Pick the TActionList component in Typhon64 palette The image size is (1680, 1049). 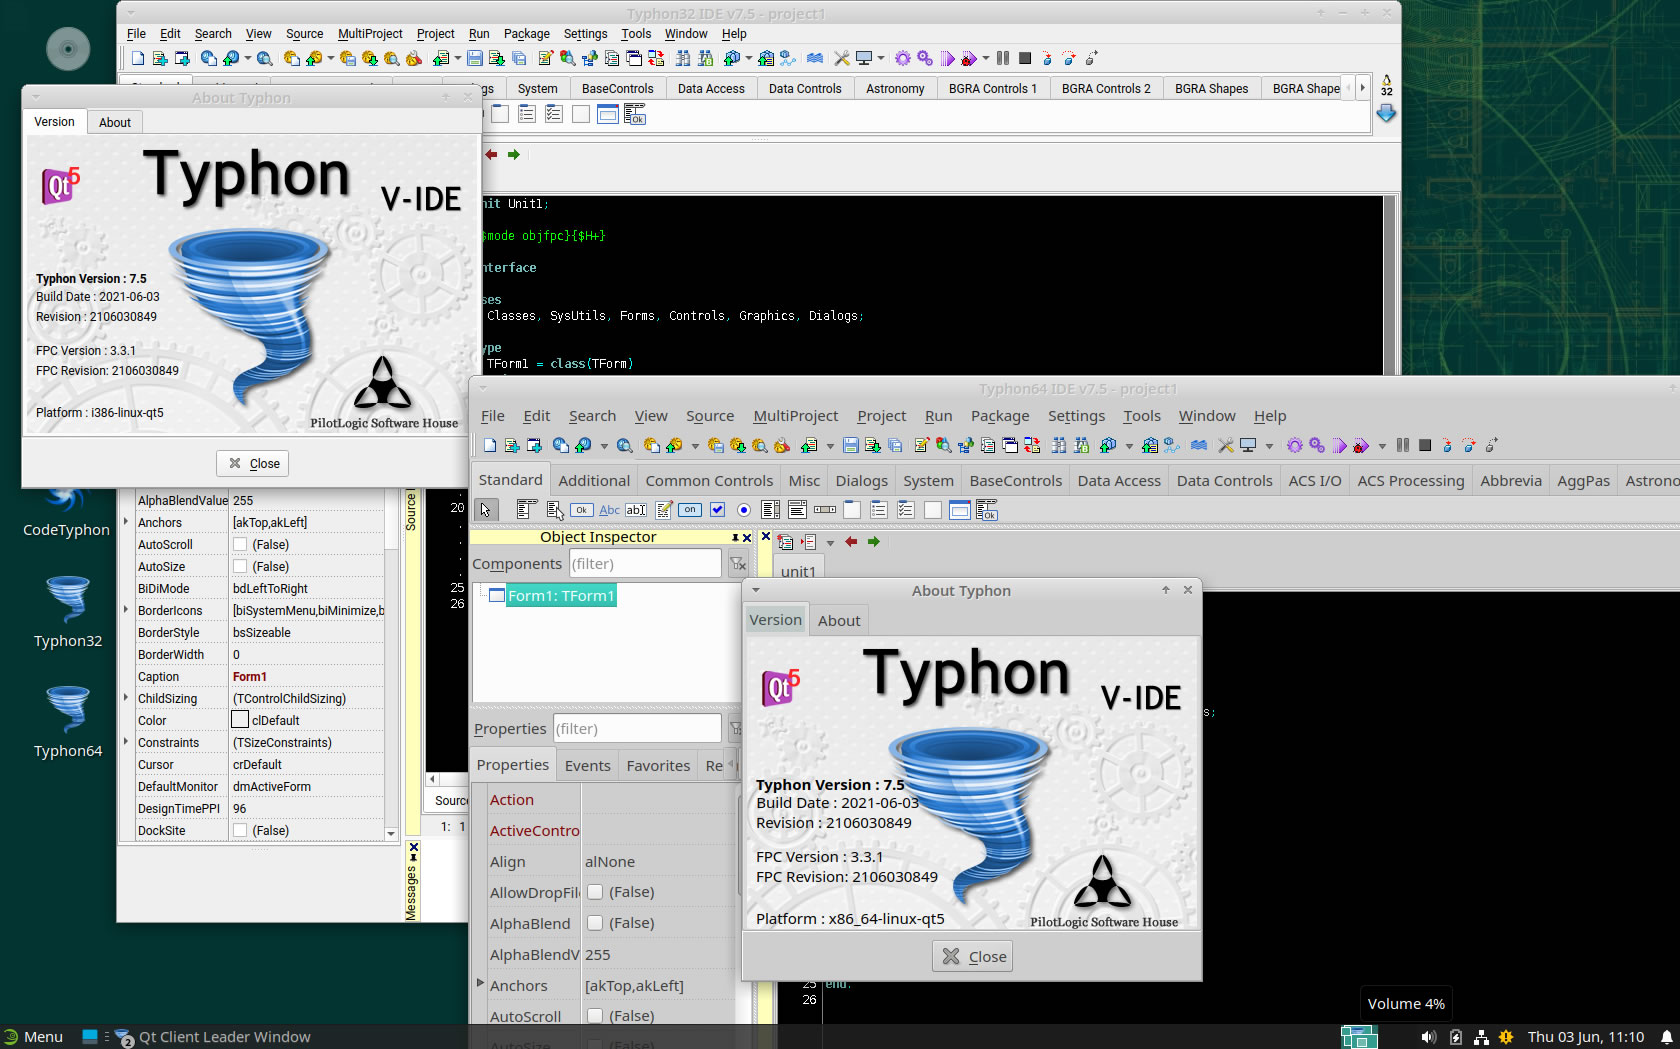coord(987,510)
